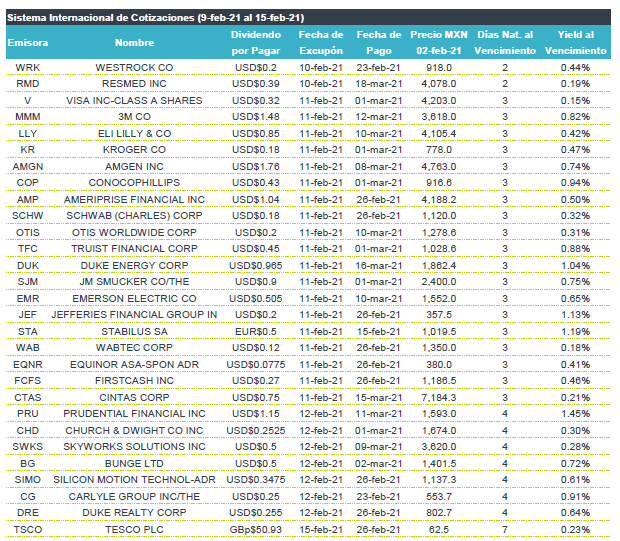
Task: Click the name SKYWORKS SOLUTIONS INC
Action: (x=134, y=447)
